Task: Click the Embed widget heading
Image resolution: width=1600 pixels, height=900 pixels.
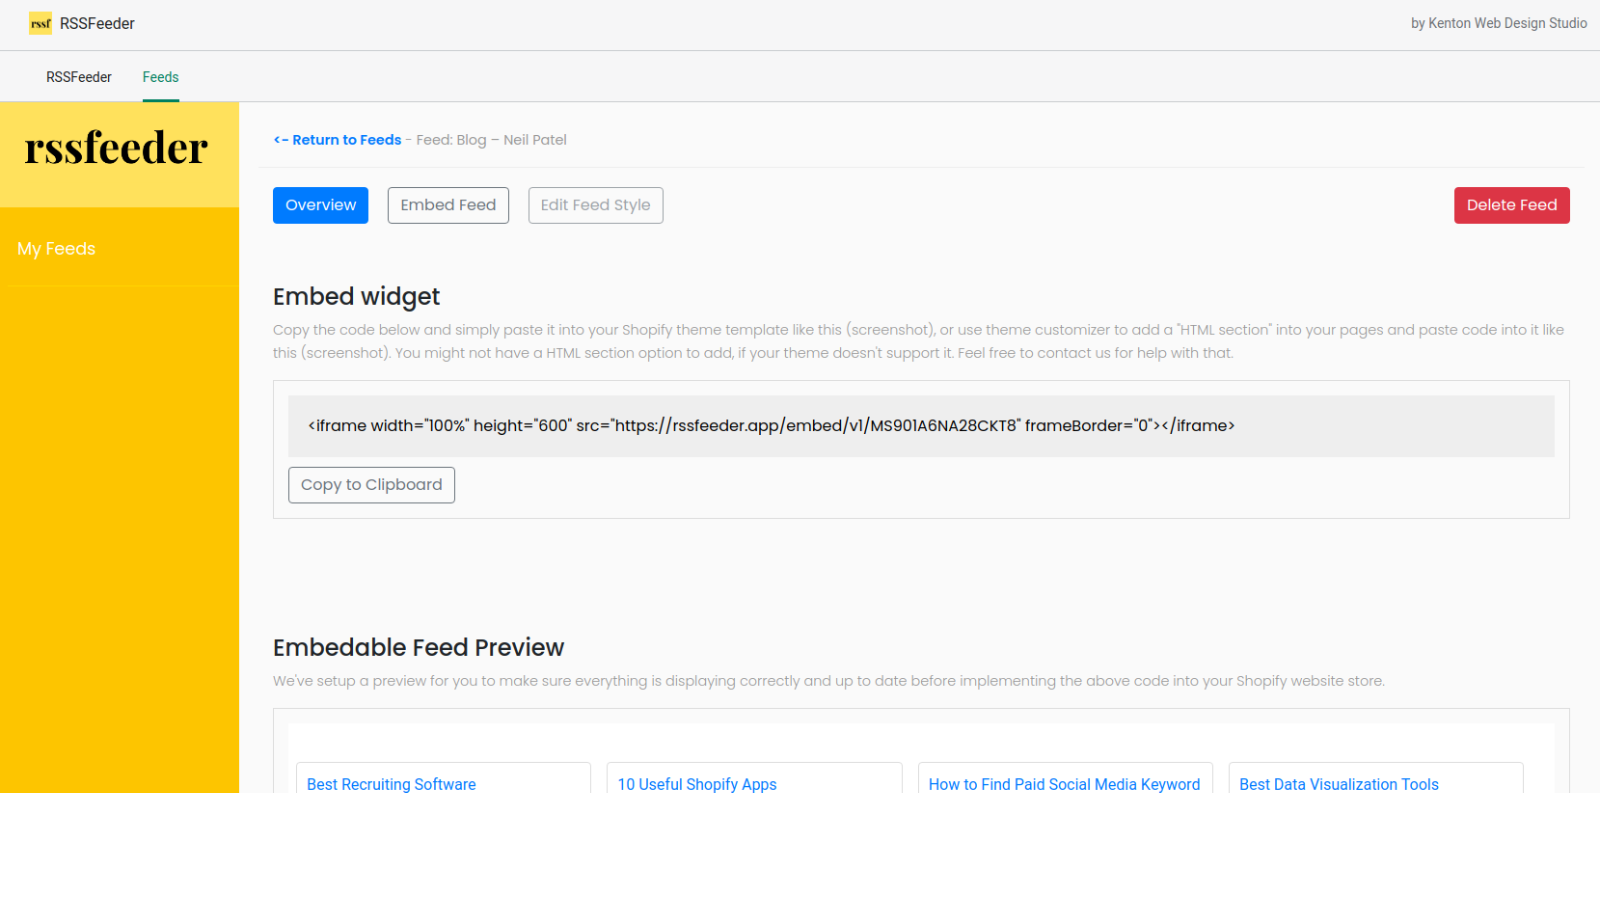Action: click(356, 297)
